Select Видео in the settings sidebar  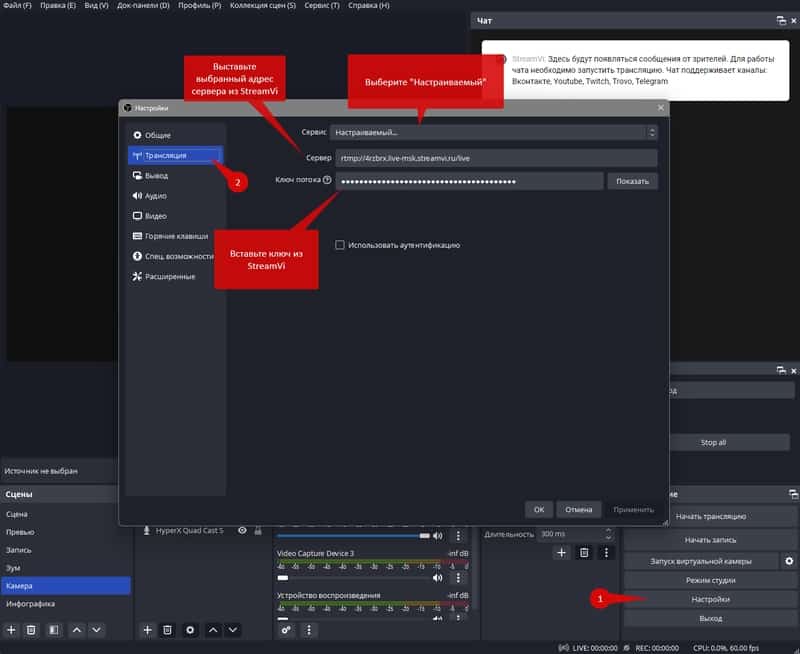tap(175, 216)
